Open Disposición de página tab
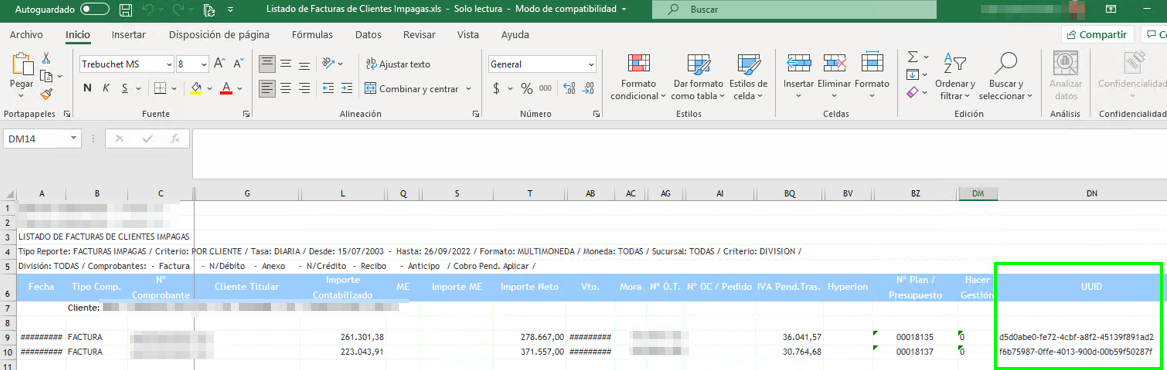 tap(219, 35)
